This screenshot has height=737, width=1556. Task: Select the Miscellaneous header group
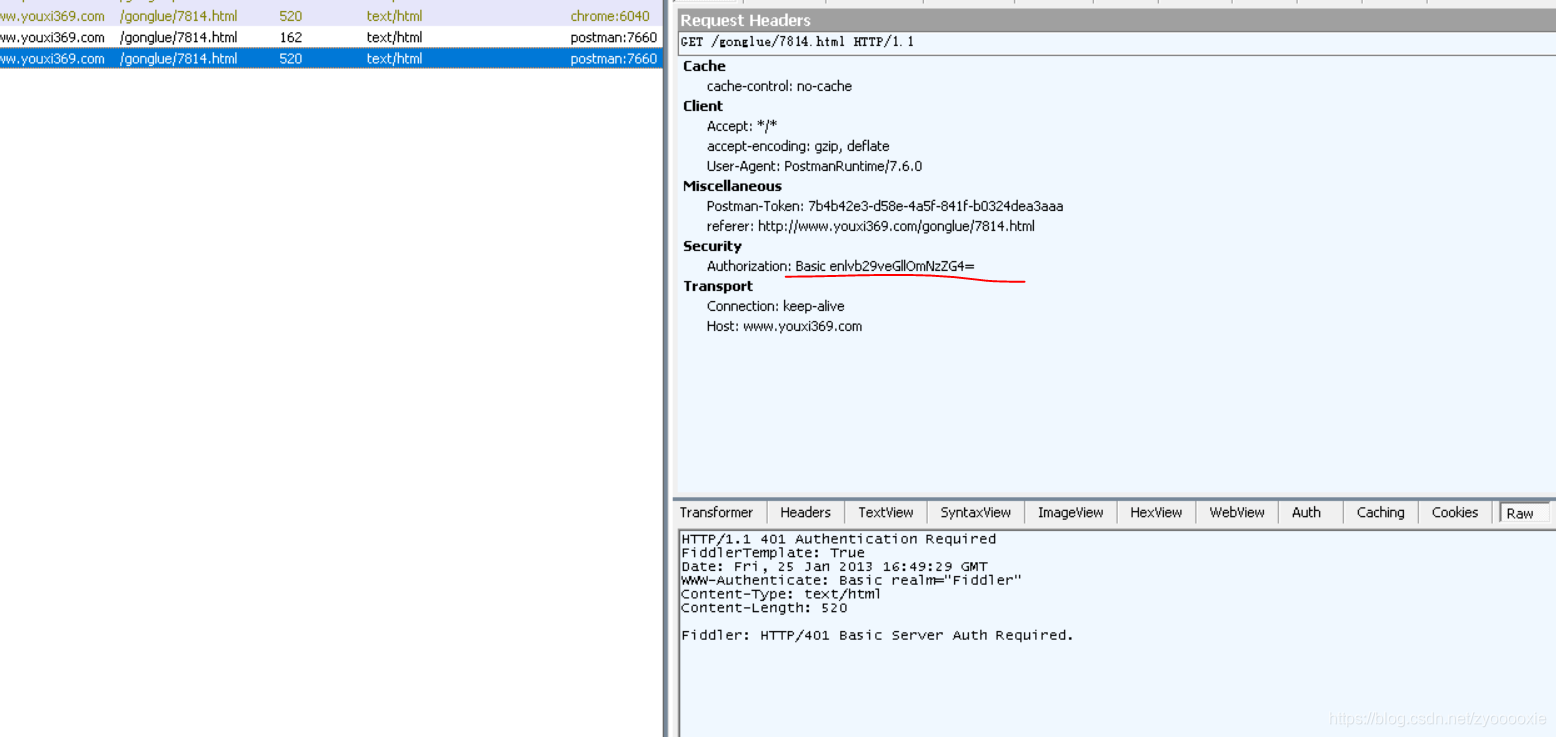click(732, 186)
